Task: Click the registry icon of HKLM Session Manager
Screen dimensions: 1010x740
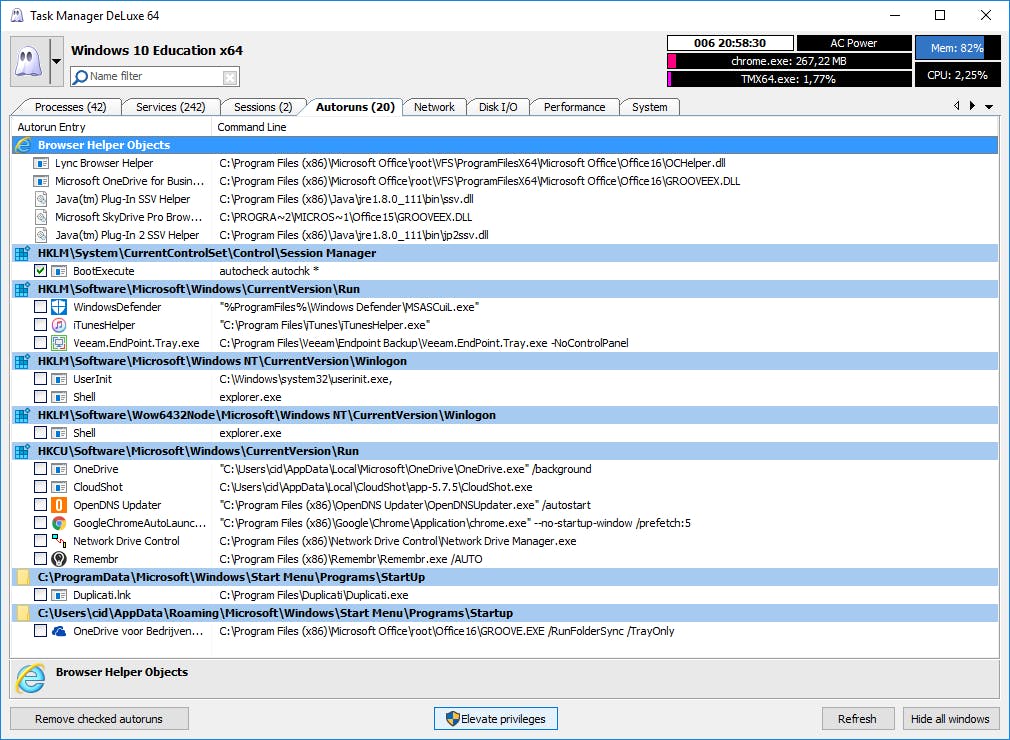Action: tap(23, 253)
